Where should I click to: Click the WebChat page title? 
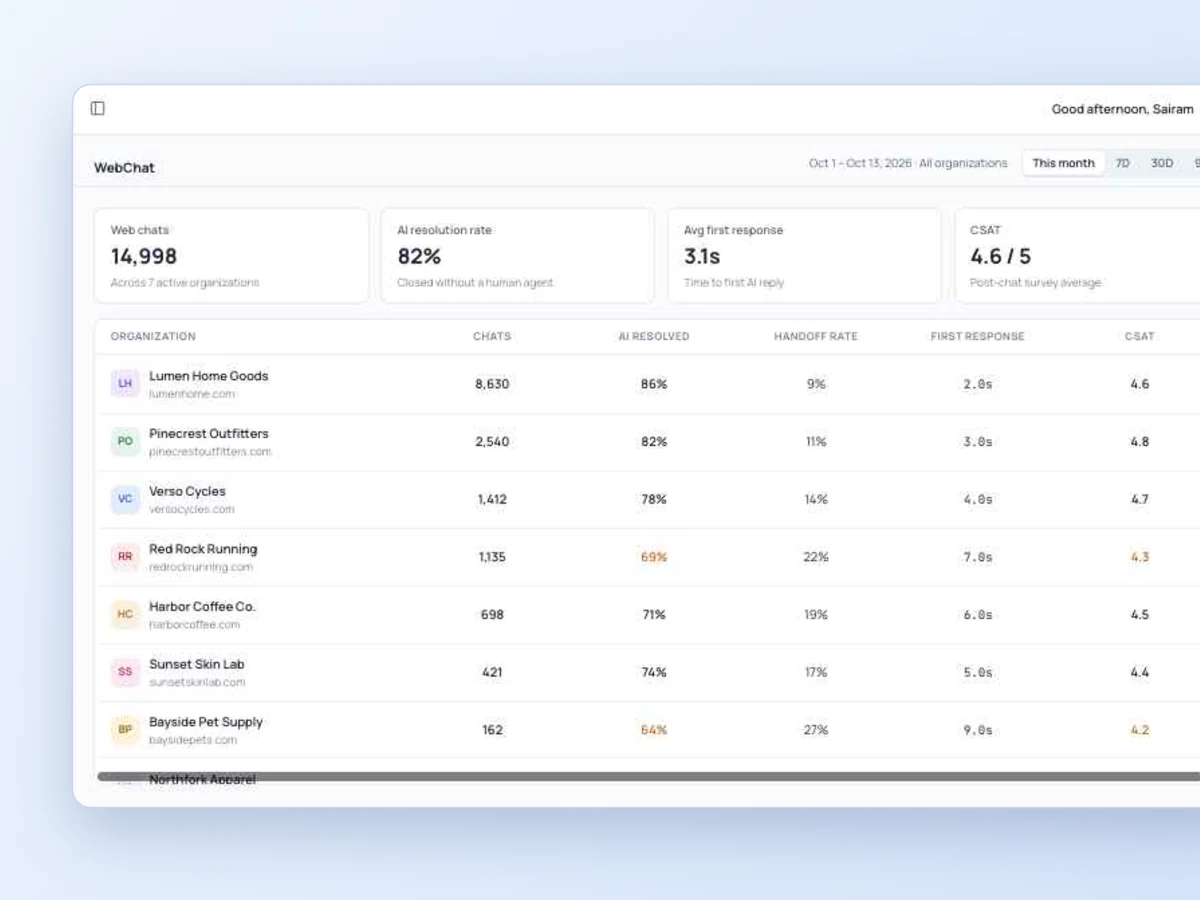click(x=124, y=168)
